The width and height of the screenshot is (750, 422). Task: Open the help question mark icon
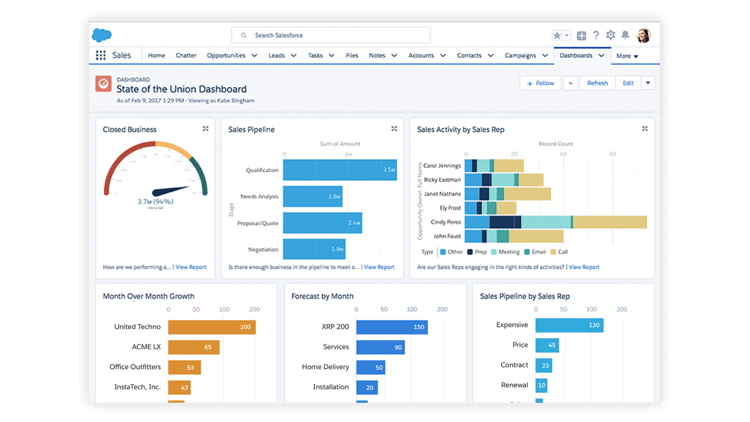596,35
